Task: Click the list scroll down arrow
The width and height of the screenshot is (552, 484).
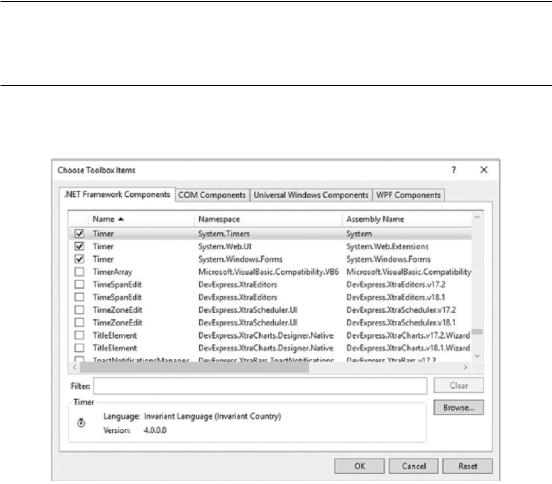Action: point(477,356)
